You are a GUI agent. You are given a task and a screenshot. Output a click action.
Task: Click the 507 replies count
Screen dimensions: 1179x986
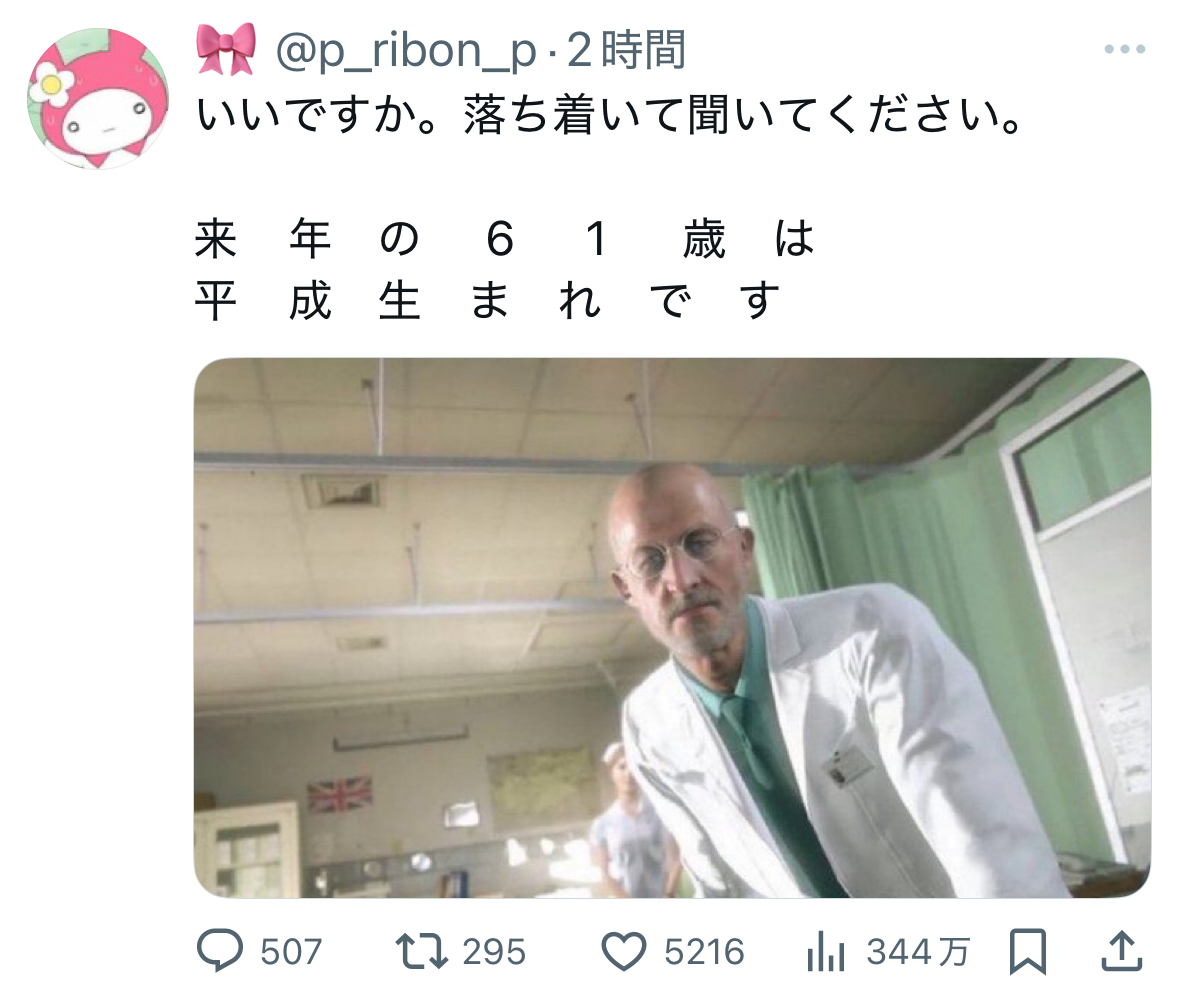[291, 952]
